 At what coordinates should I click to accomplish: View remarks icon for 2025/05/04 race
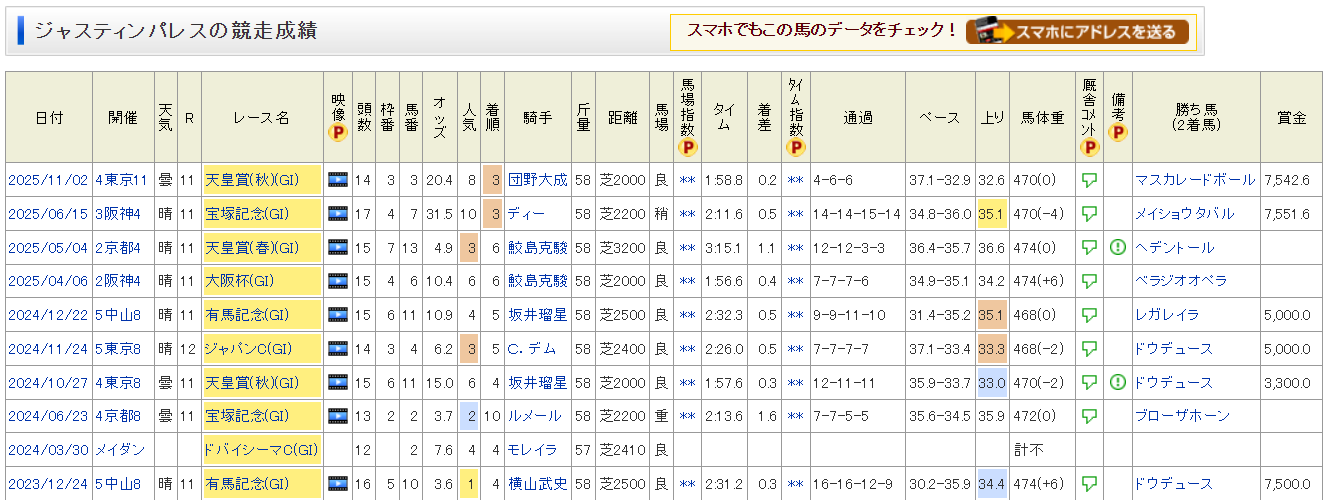(x=1118, y=247)
